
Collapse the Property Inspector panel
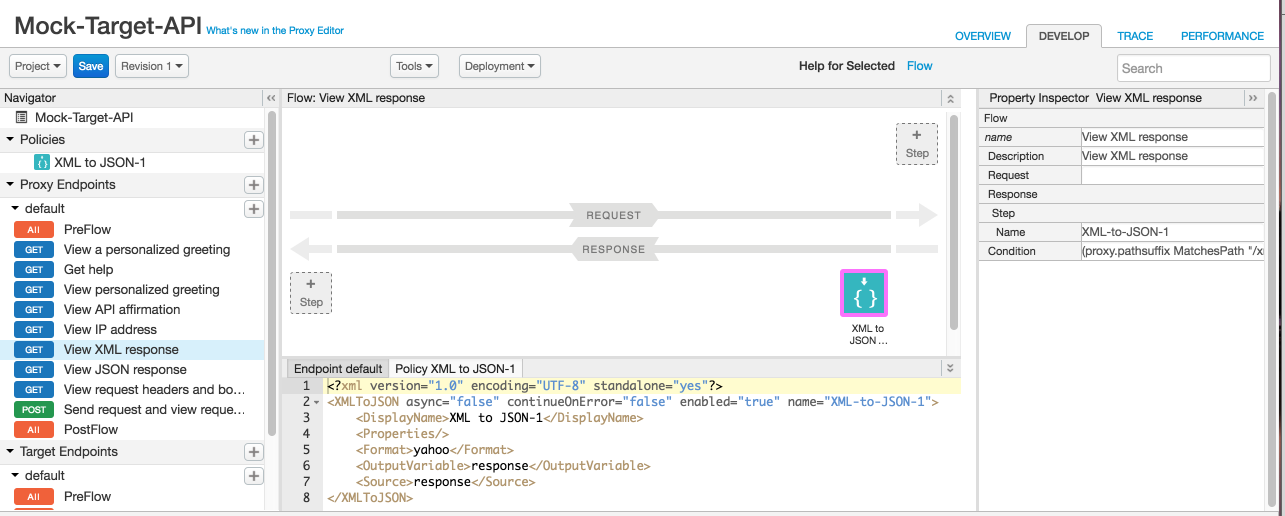point(1252,98)
